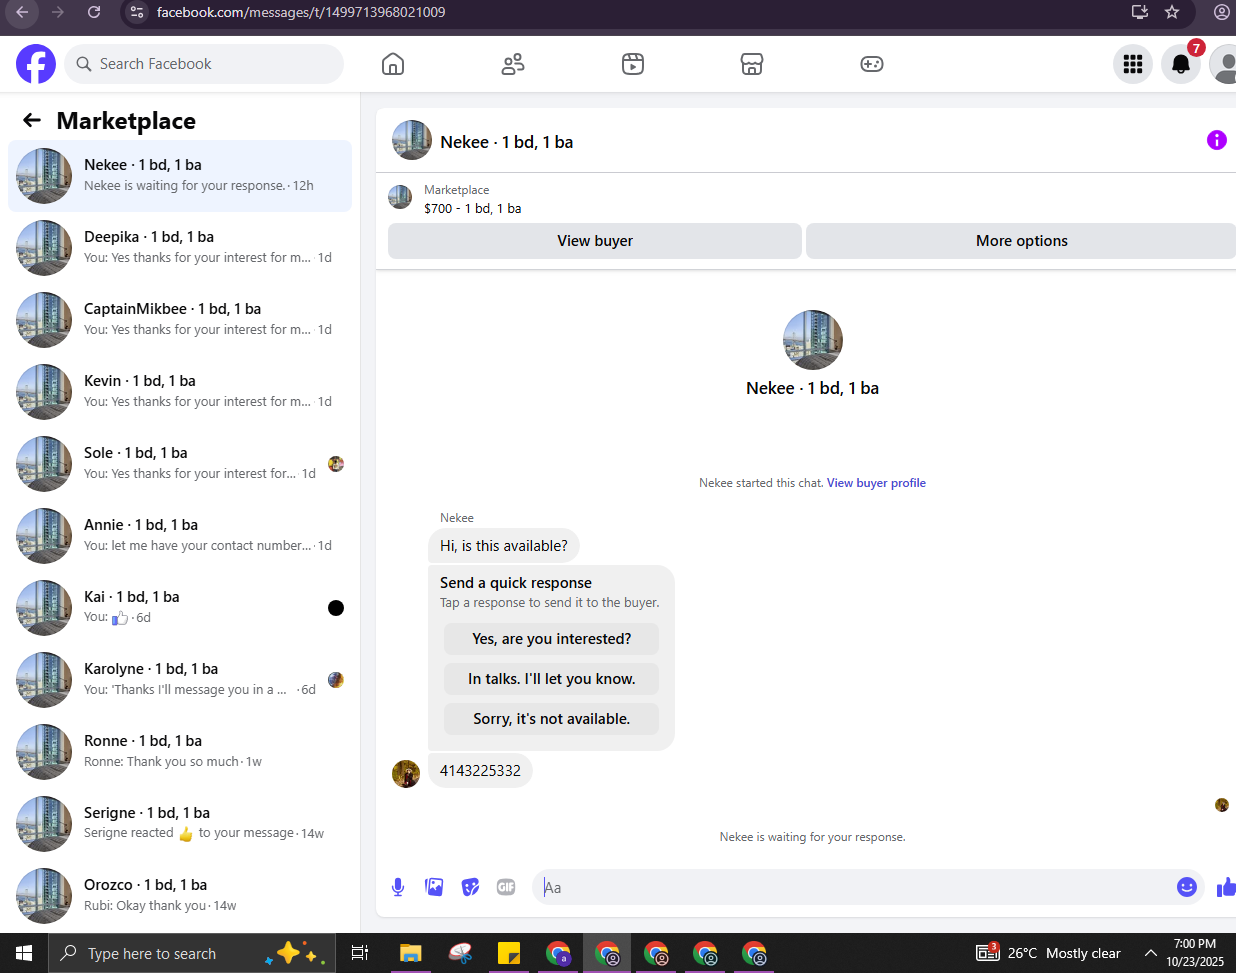Attach a photo with the image icon
The width and height of the screenshot is (1236, 973).
[x=434, y=887]
